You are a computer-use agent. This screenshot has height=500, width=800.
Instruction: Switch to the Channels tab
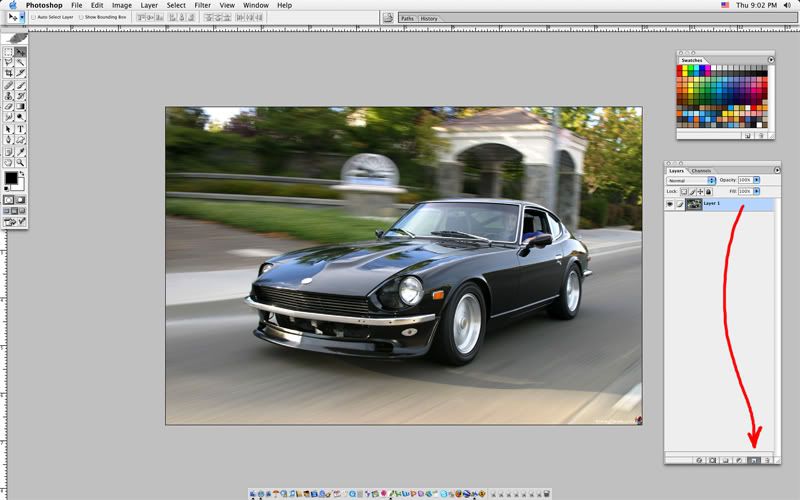pos(702,171)
